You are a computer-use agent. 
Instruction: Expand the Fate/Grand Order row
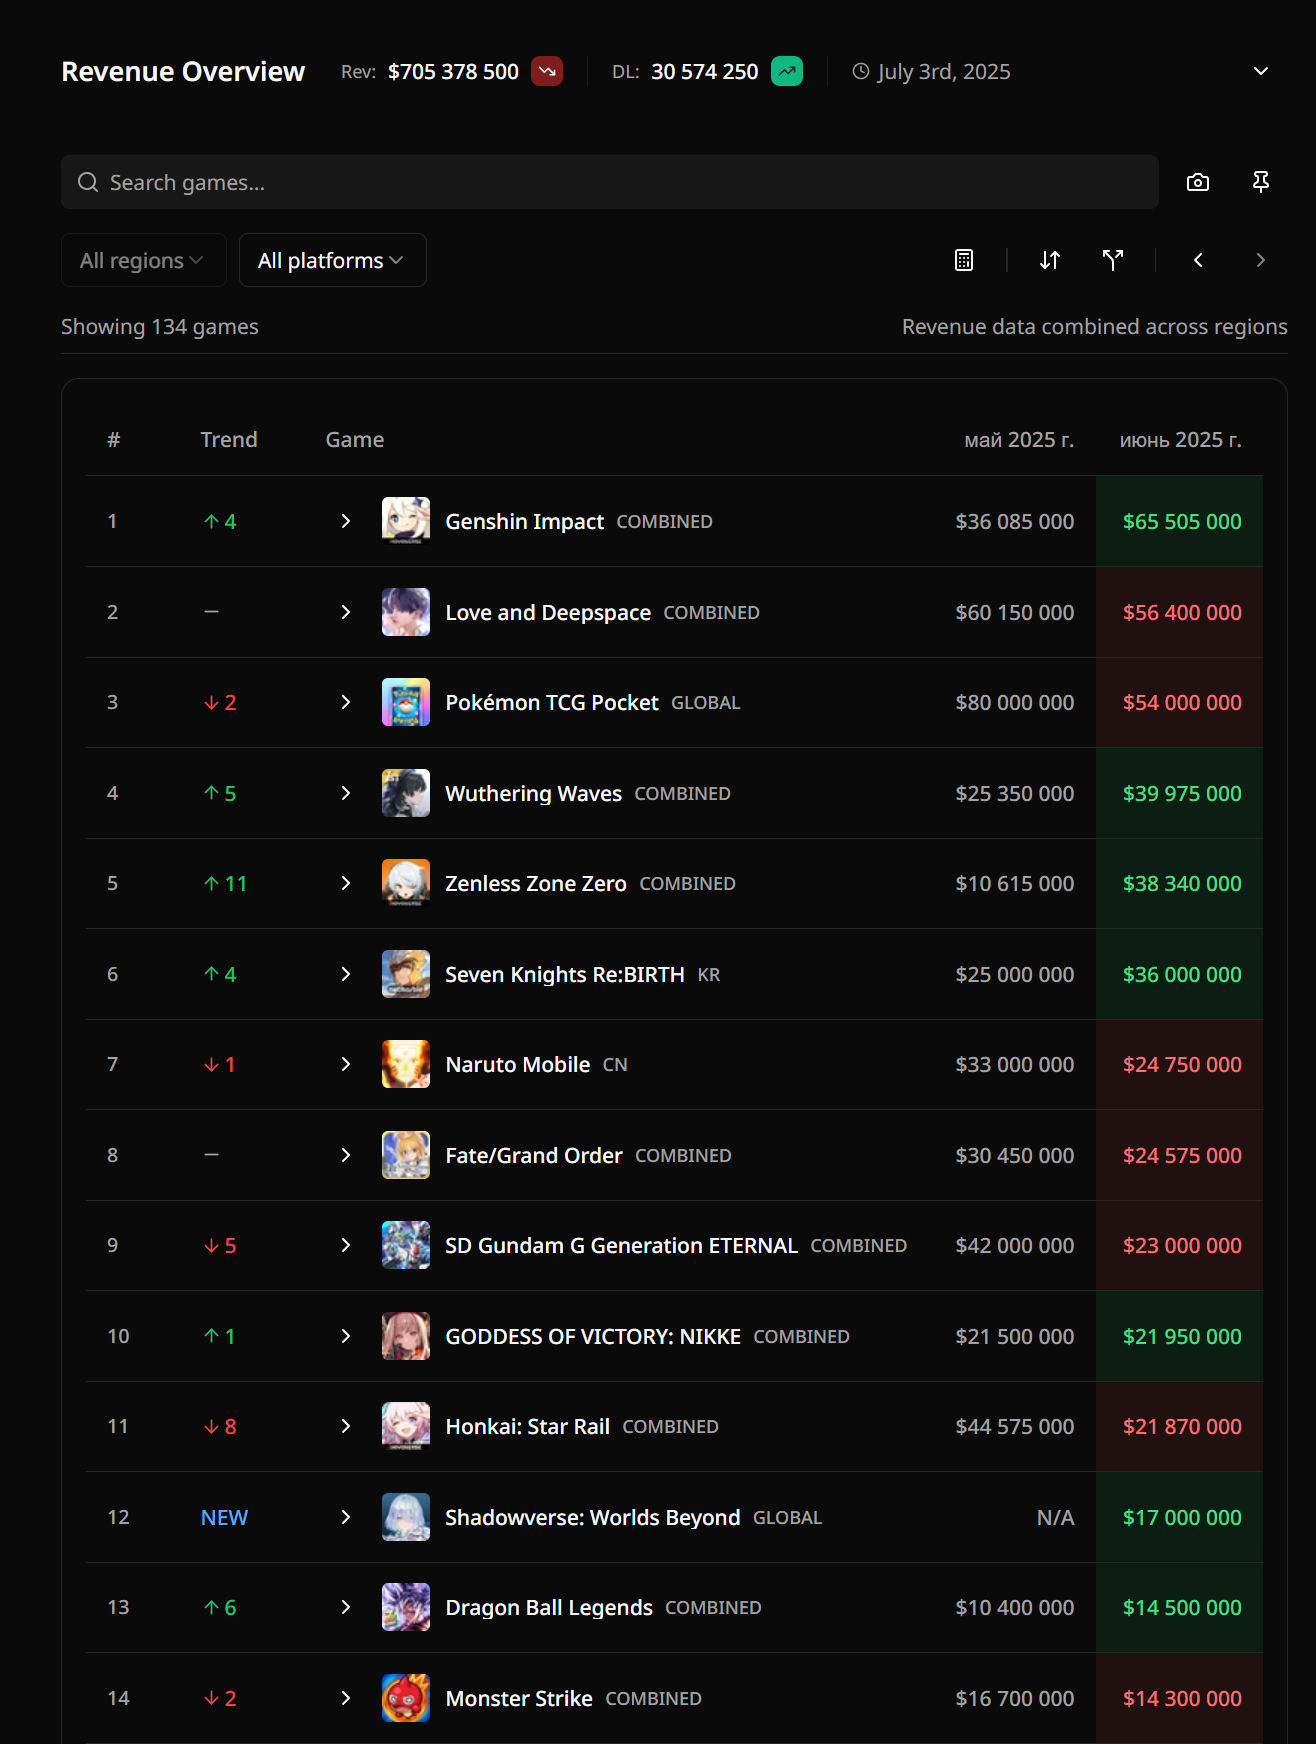point(346,1155)
